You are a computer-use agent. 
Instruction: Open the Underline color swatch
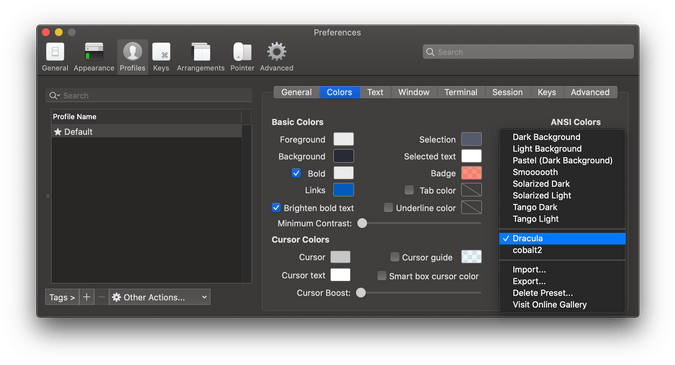click(x=471, y=207)
